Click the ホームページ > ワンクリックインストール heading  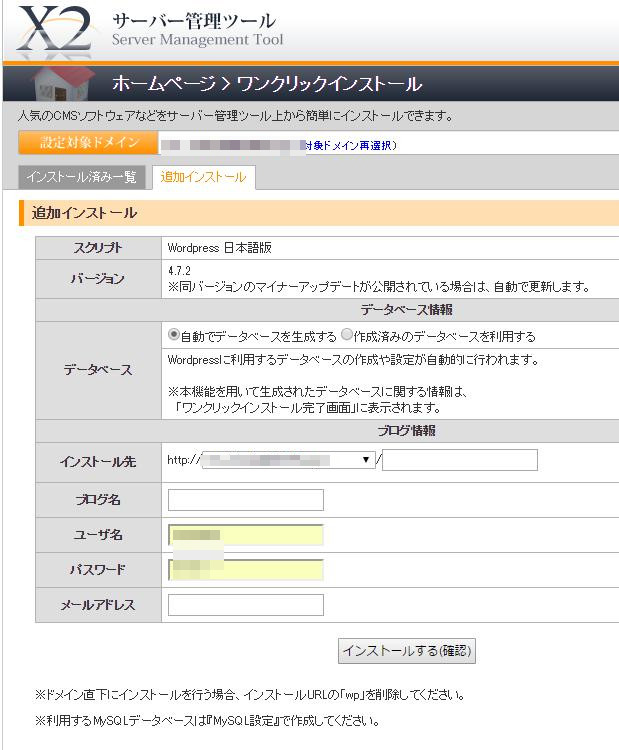point(267,84)
